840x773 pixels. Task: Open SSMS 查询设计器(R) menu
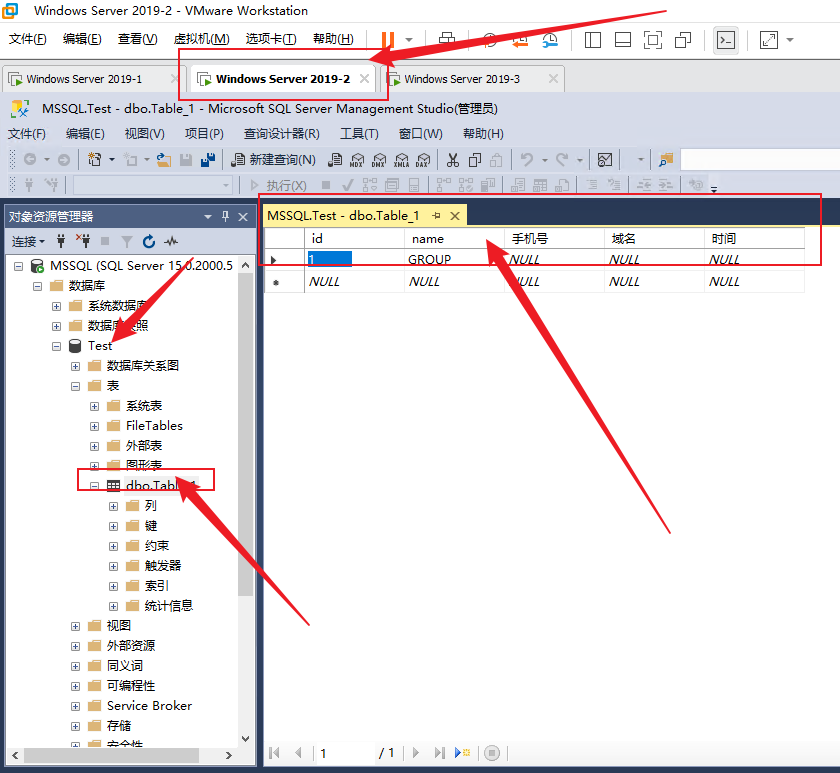[x=282, y=133]
